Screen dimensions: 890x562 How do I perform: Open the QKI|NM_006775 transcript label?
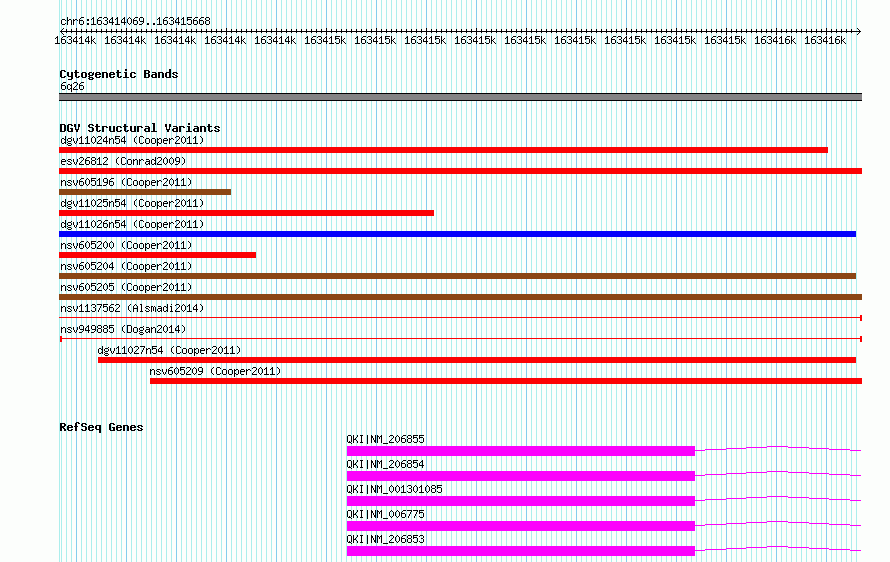point(385,514)
